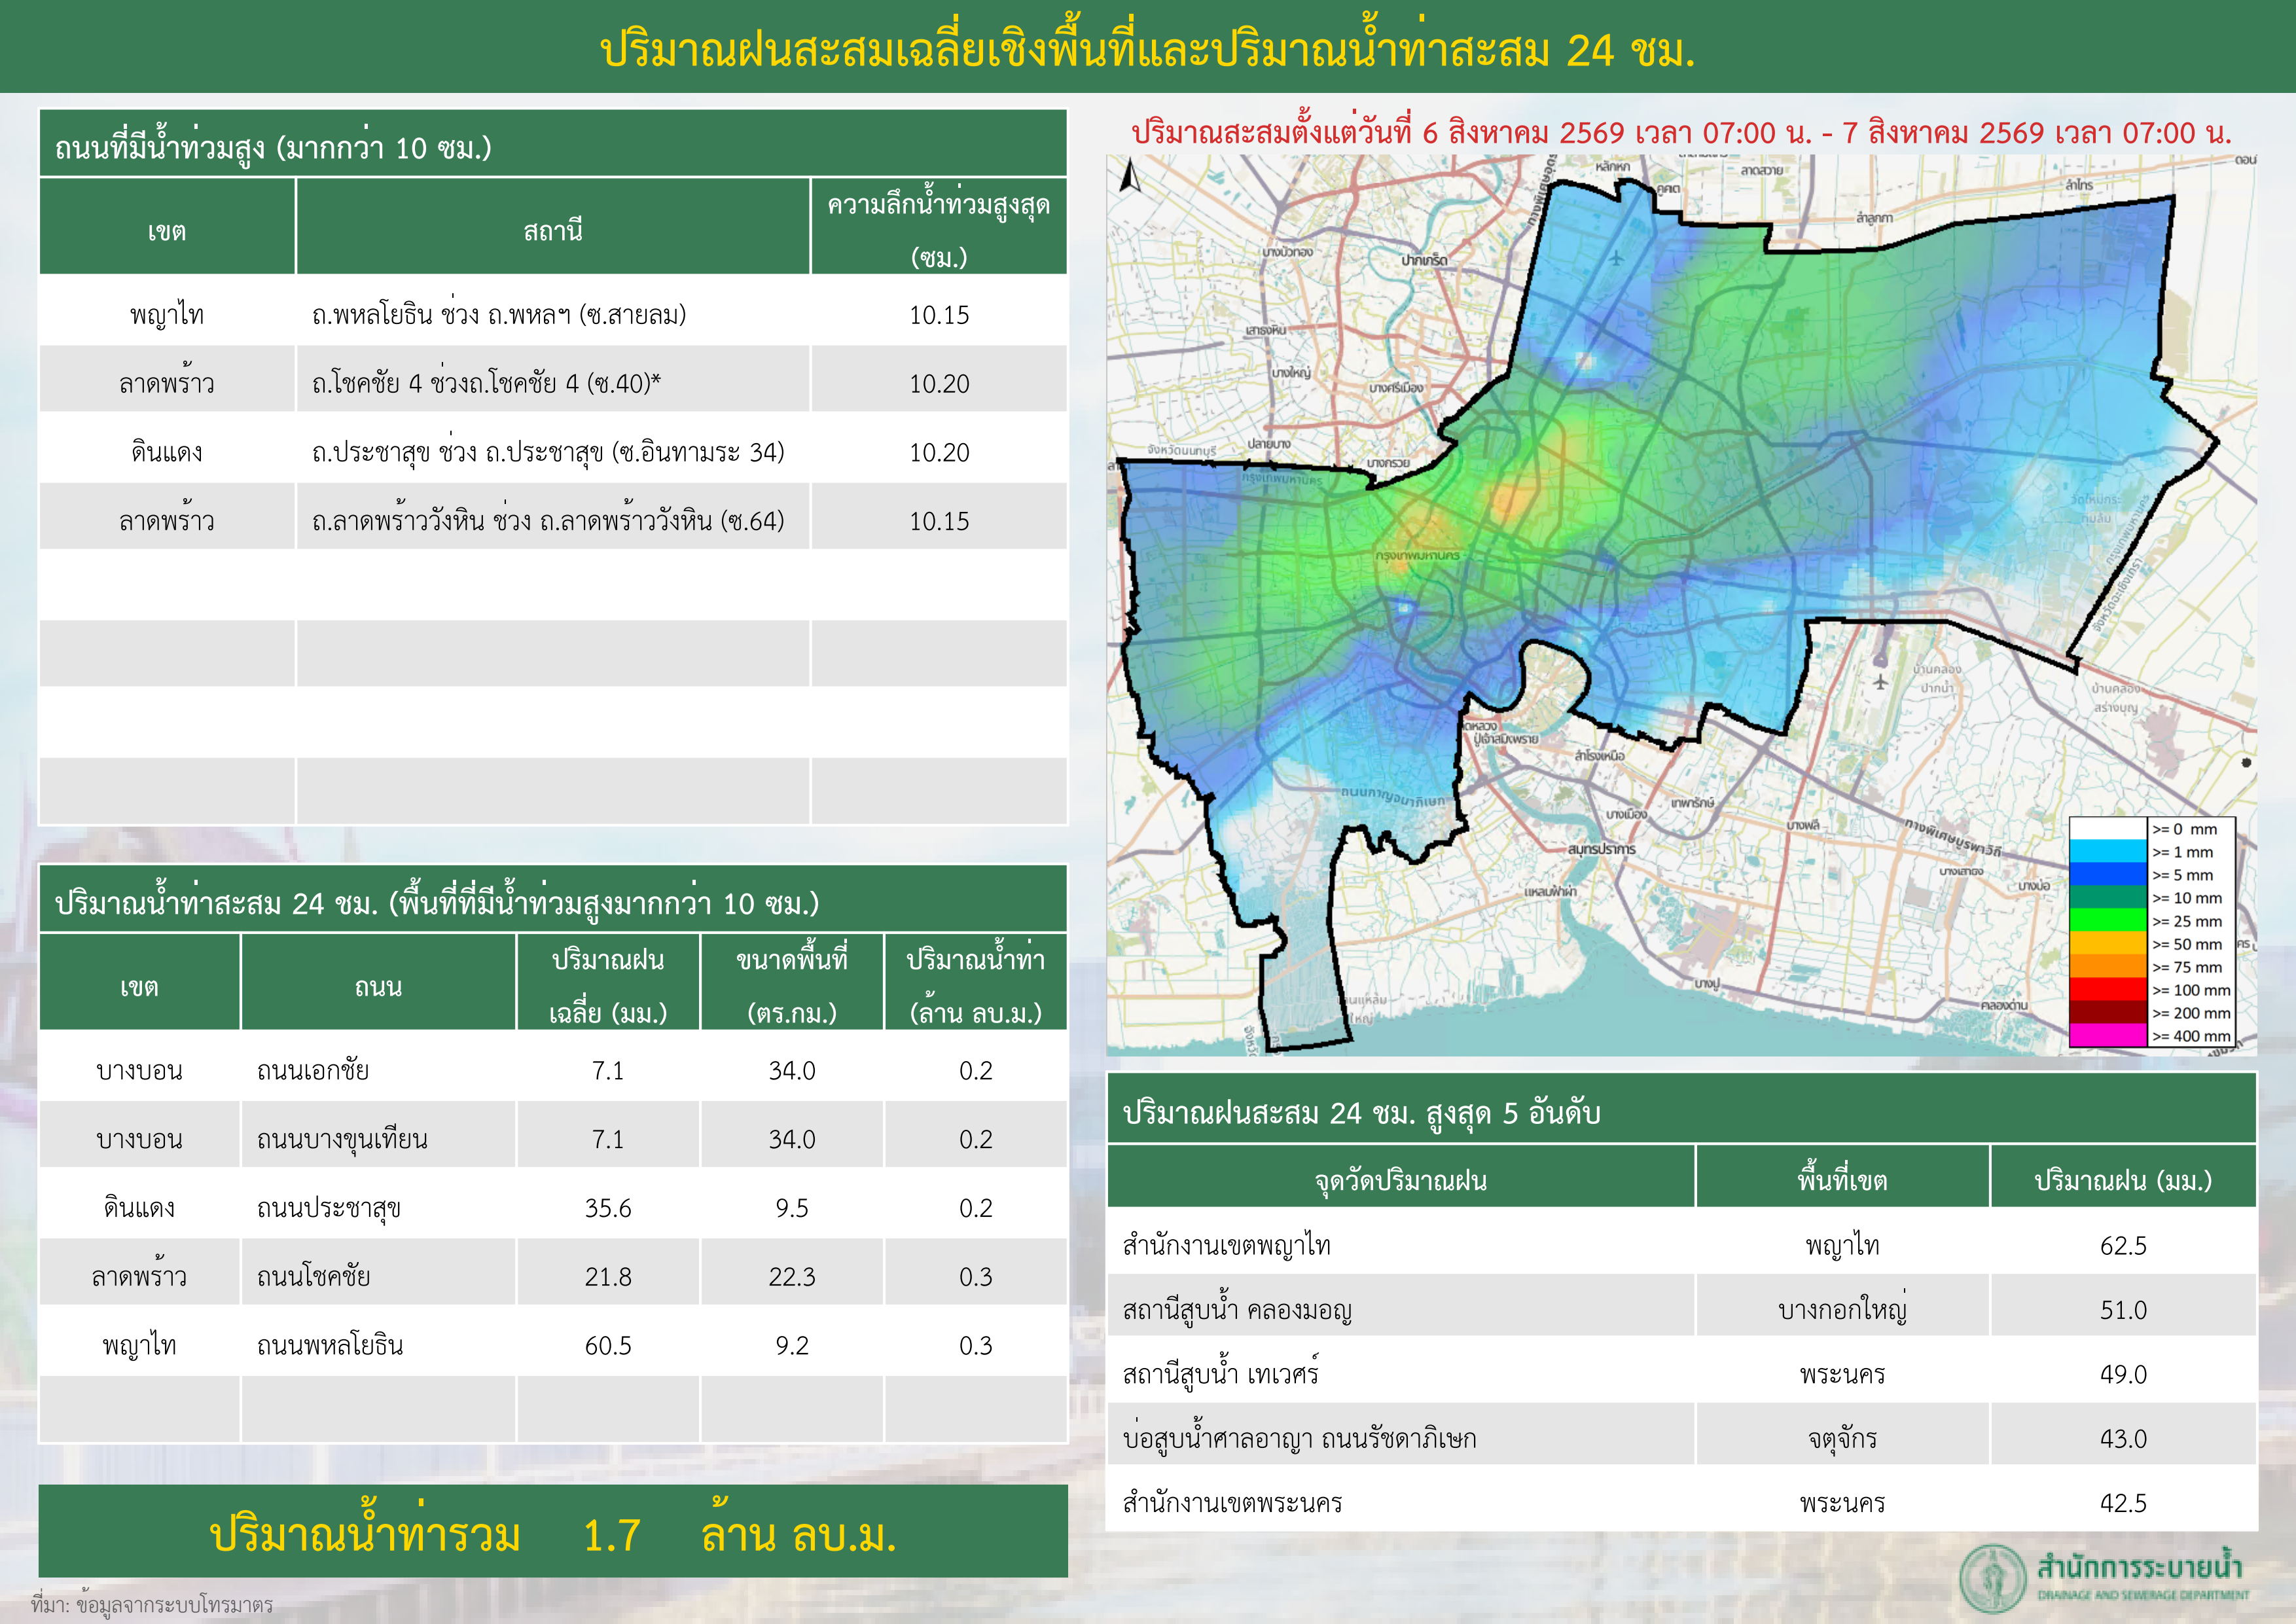This screenshot has height=1624, width=2296.
Task: Select the light blue >= 1 mm legend swatch
Action: [x=2108, y=851]
